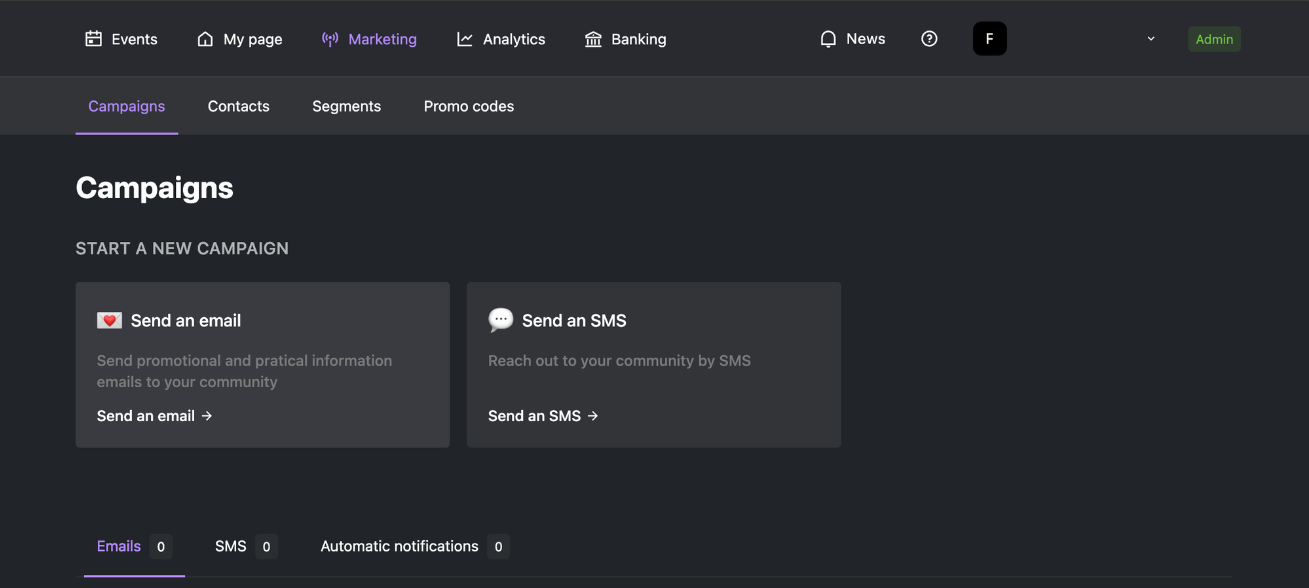The width and height of the screenshot is (1309, 588).
Task: Select the Emails list tab
Action: pyautogui.click(x=134, y=546)
